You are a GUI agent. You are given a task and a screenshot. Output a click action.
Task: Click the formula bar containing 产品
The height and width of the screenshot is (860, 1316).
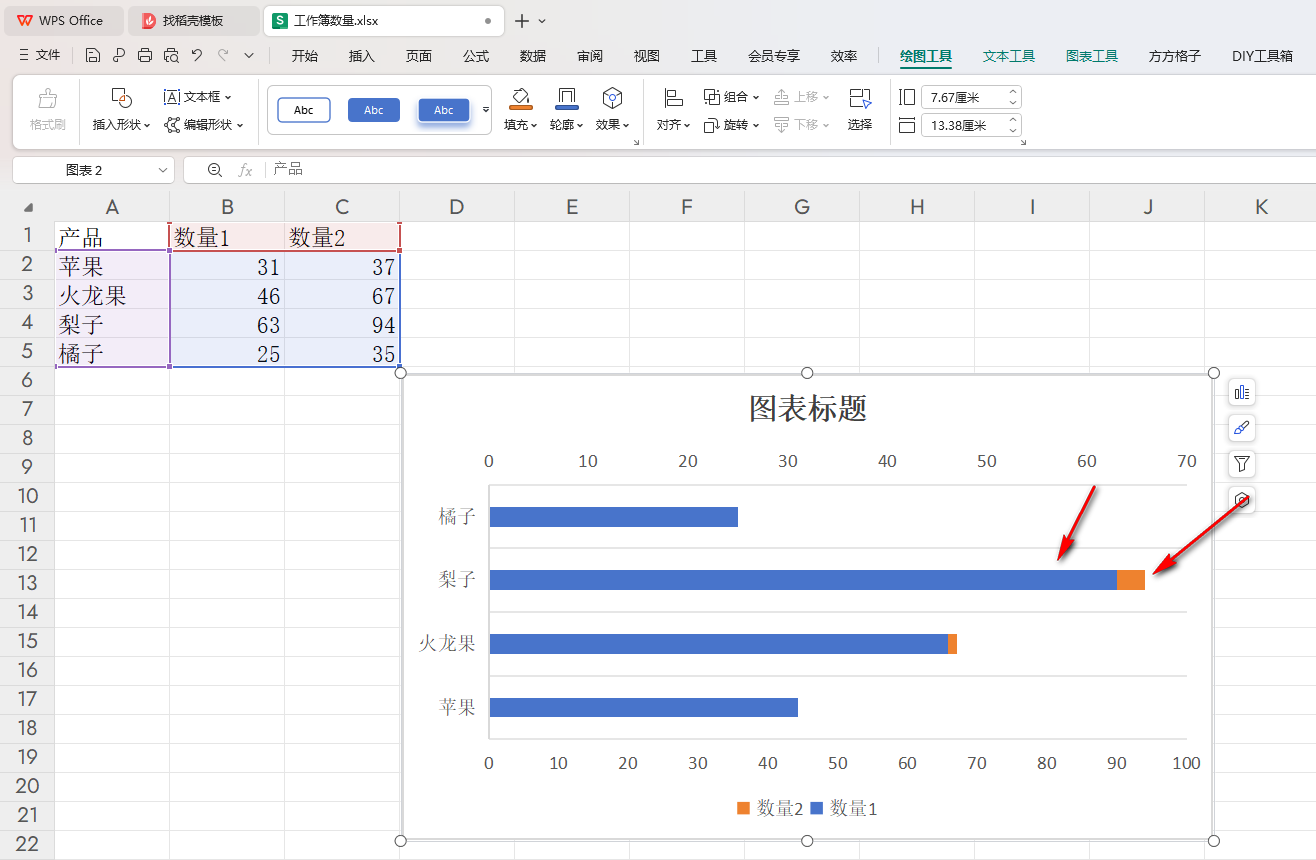pyautogui.click(x=790, y=170)
